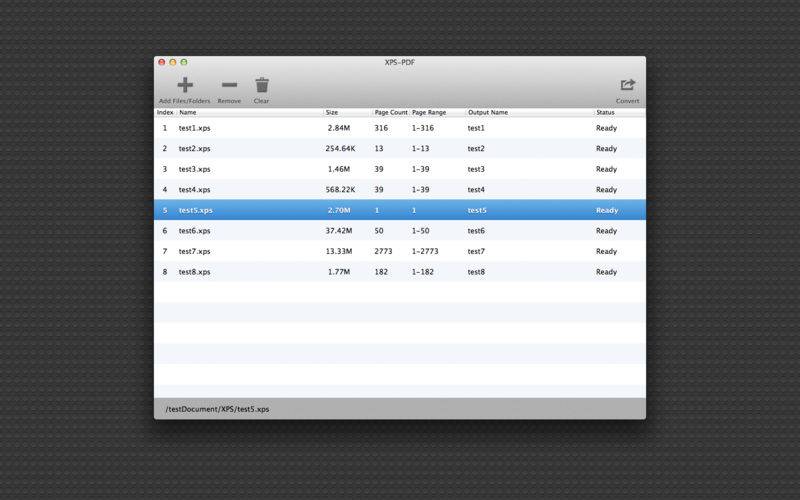Click the Page Range column header

pos(429,112)
